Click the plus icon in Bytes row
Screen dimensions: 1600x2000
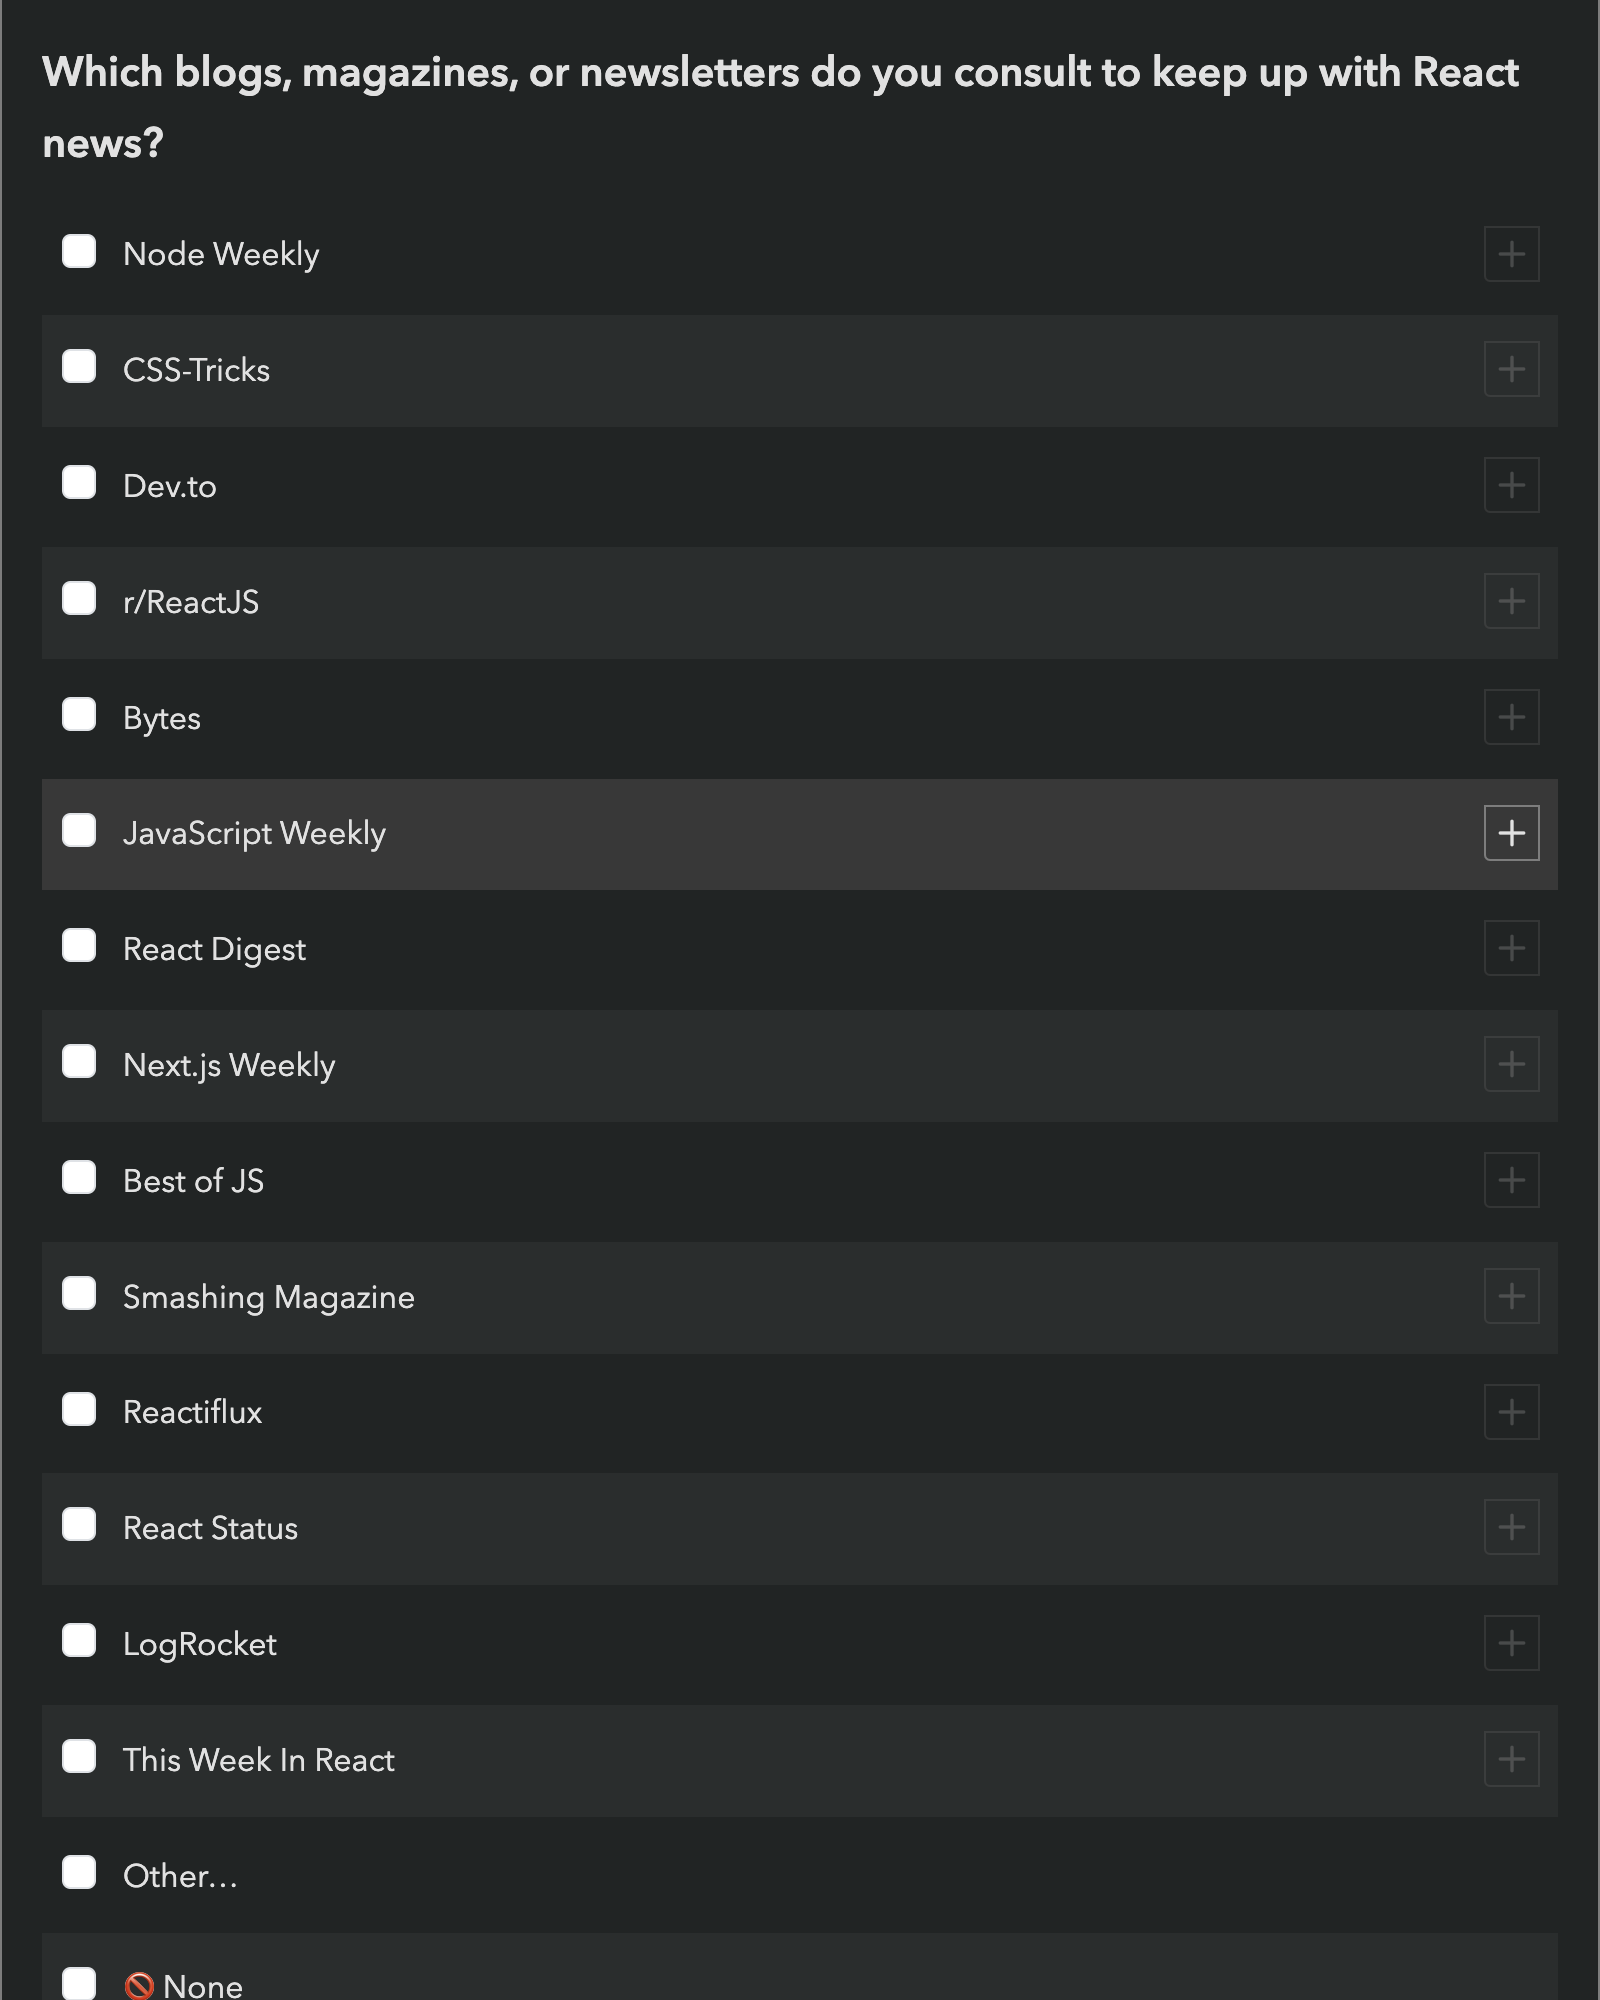pyautogui.click(x=1511, y=717)
